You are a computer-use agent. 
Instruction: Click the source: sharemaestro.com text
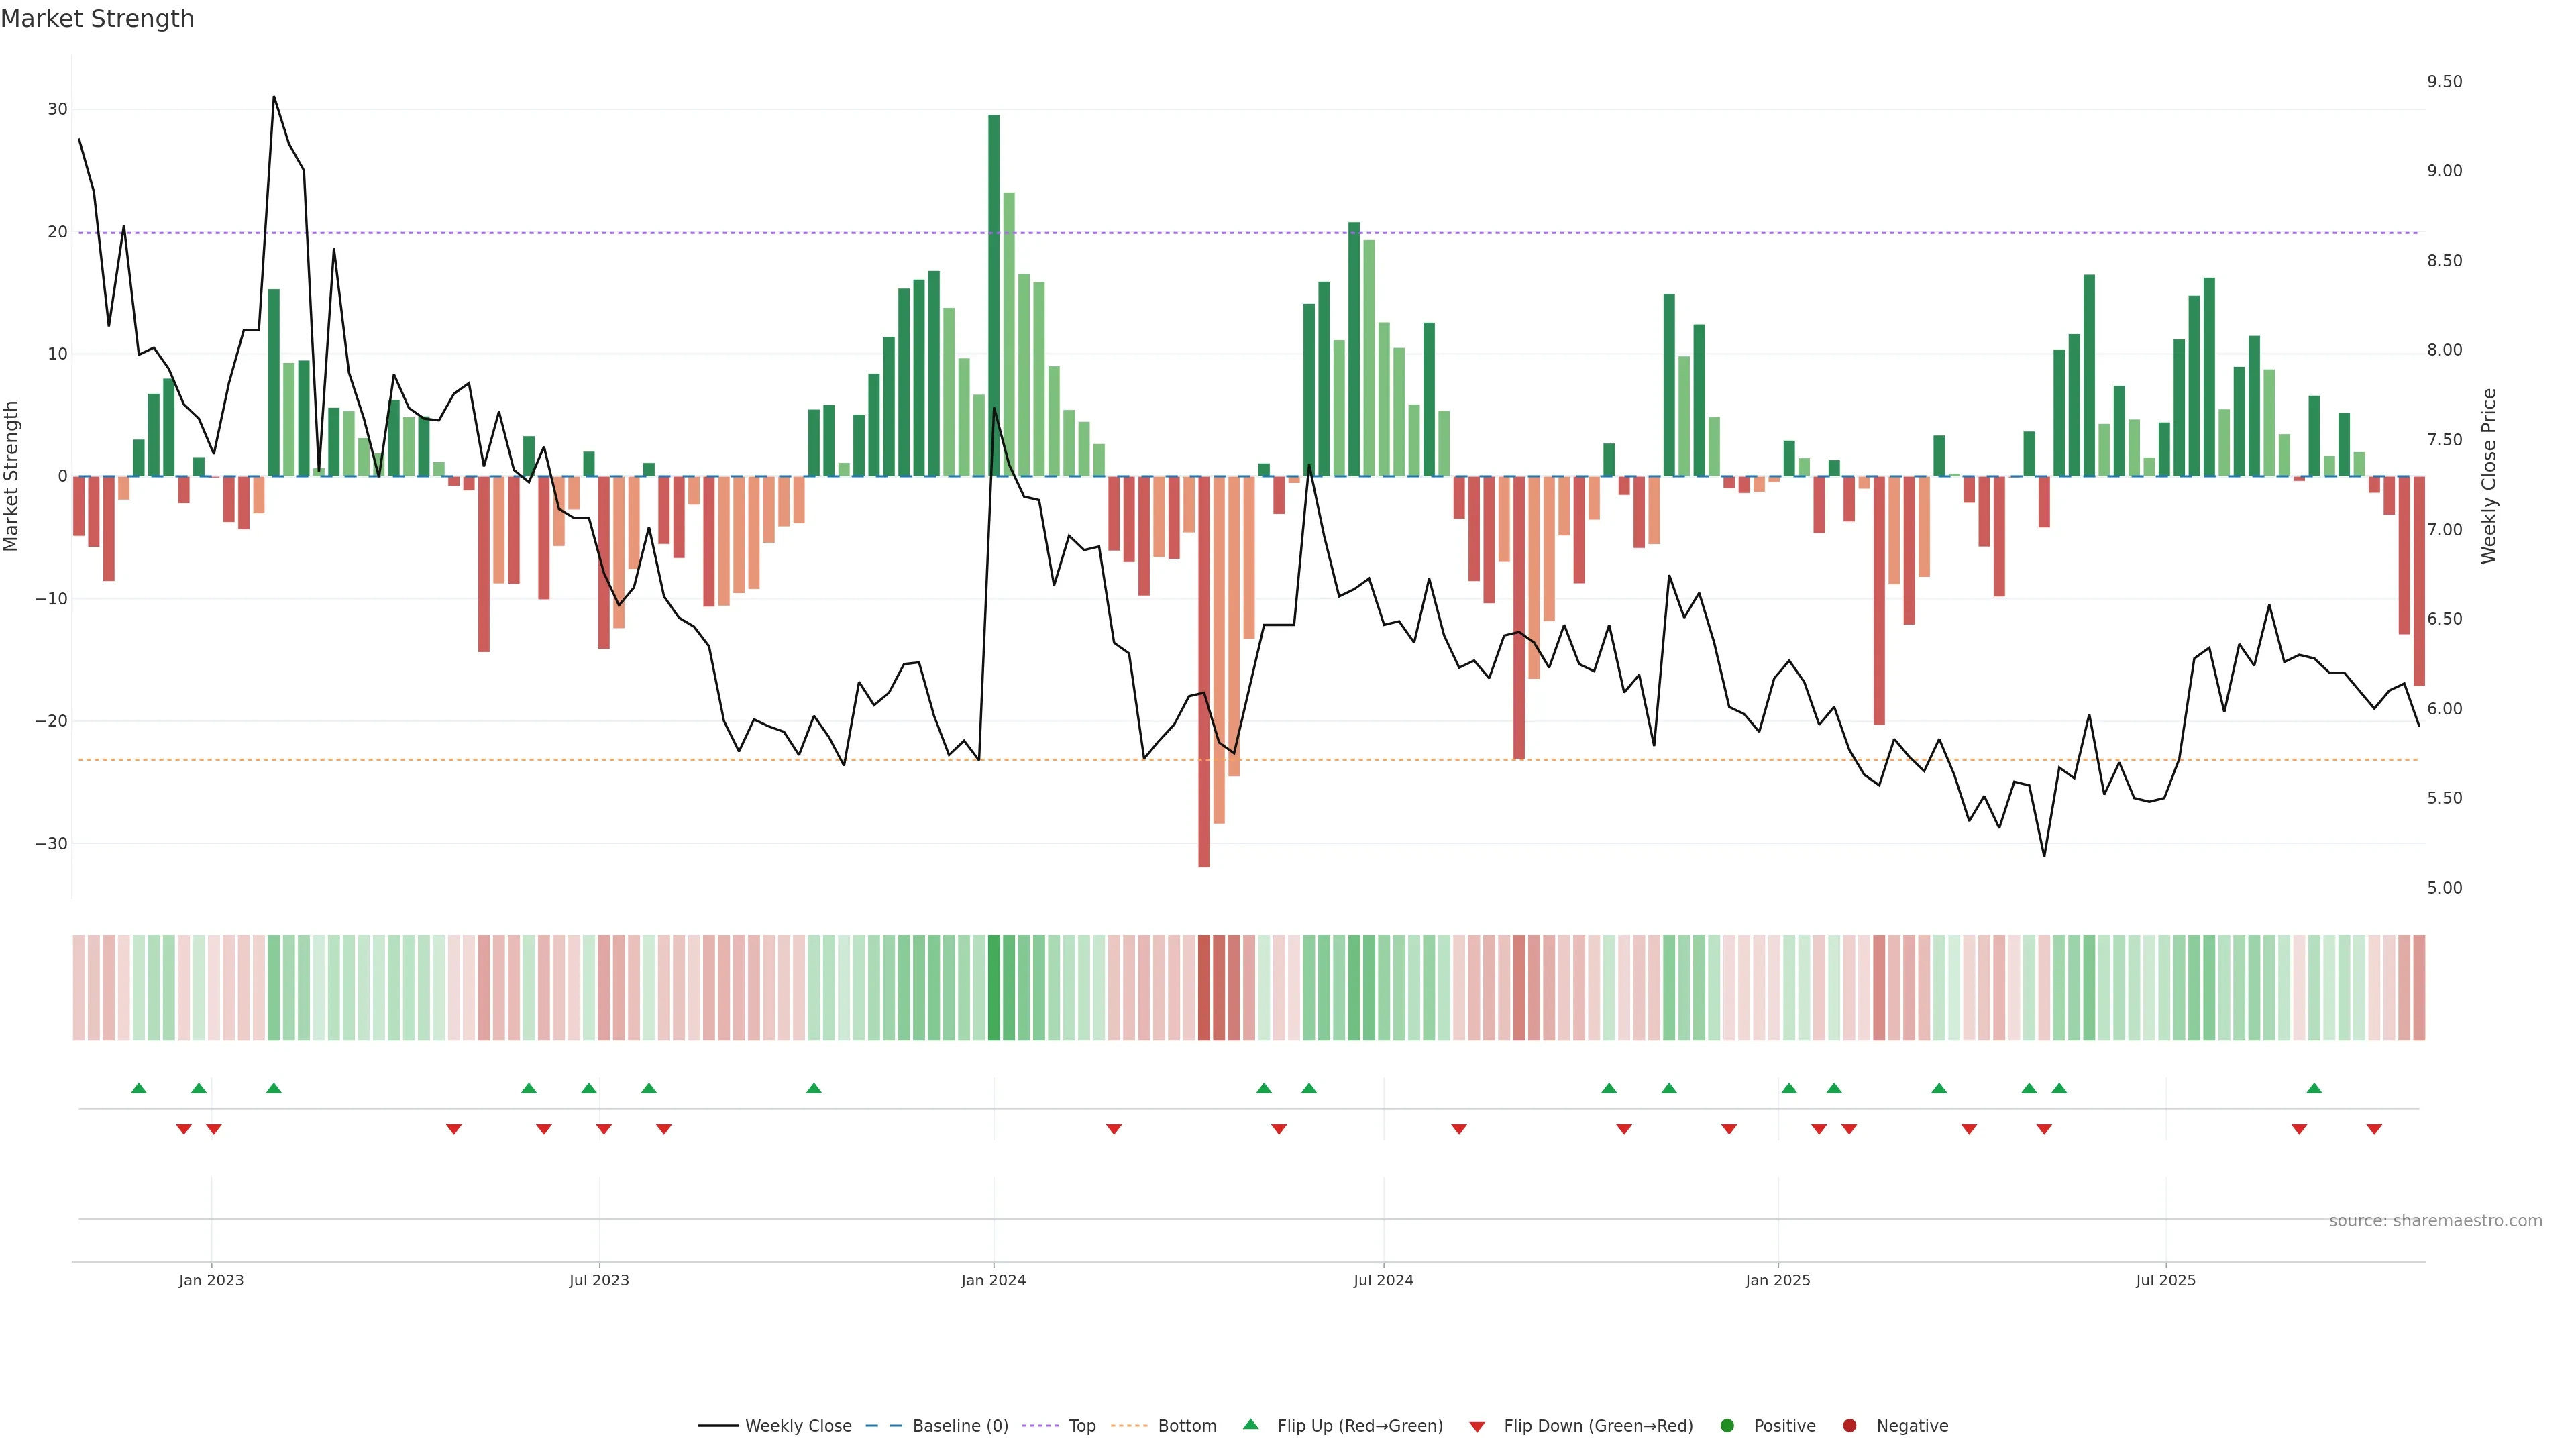pyautogui.click(x=2435, y=1220)
